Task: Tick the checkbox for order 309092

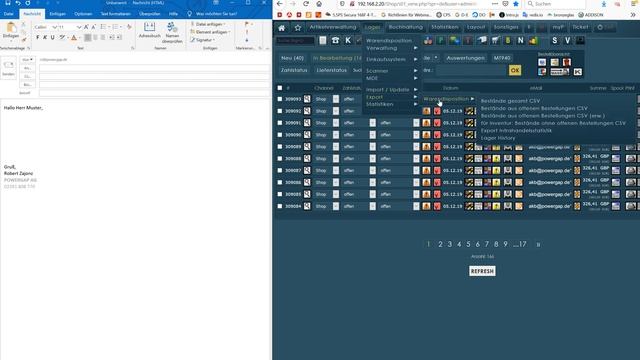Action: click(280, 111)
